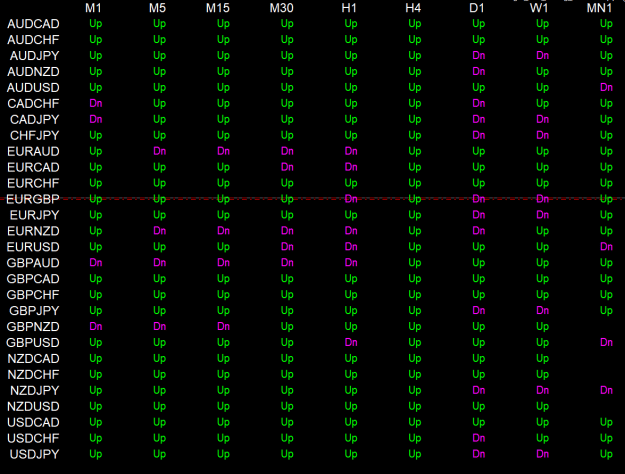Image resolution: width=625 pixels, height=474 pixels.
Task: Select the GBPNZD symbol label
Action: click(33, 326)
